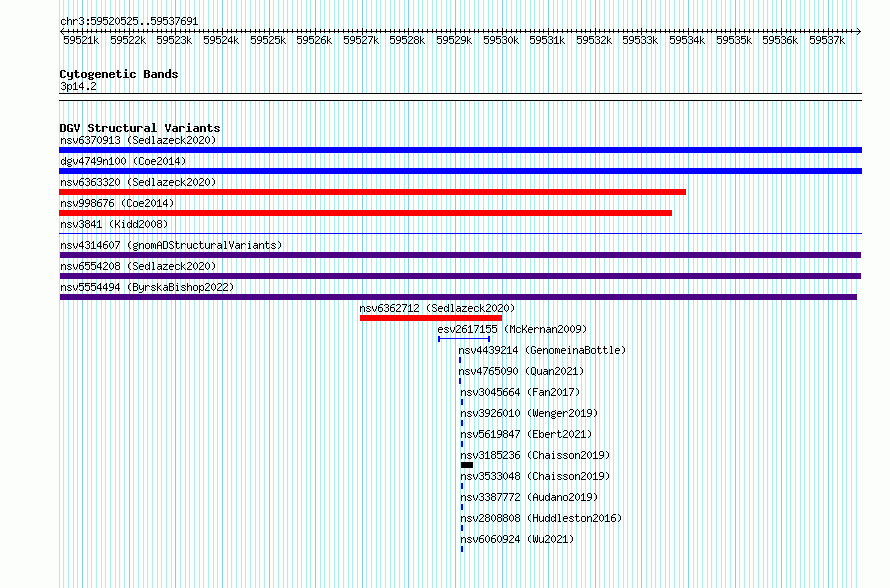Click the nsv6370913 (Sedlazeck2020) label
Image resolution: width=890 pixels, height=588 pixels.
(x=138, y=140)
